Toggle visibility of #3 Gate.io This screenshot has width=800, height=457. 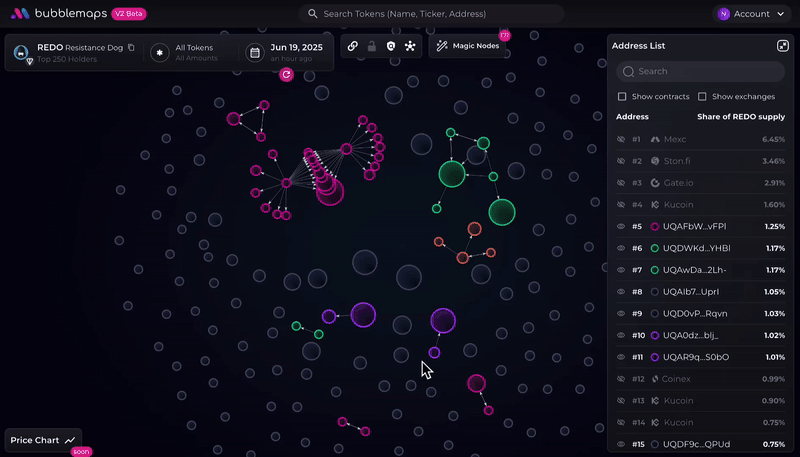pyautogui.click(x=621, y=183)
